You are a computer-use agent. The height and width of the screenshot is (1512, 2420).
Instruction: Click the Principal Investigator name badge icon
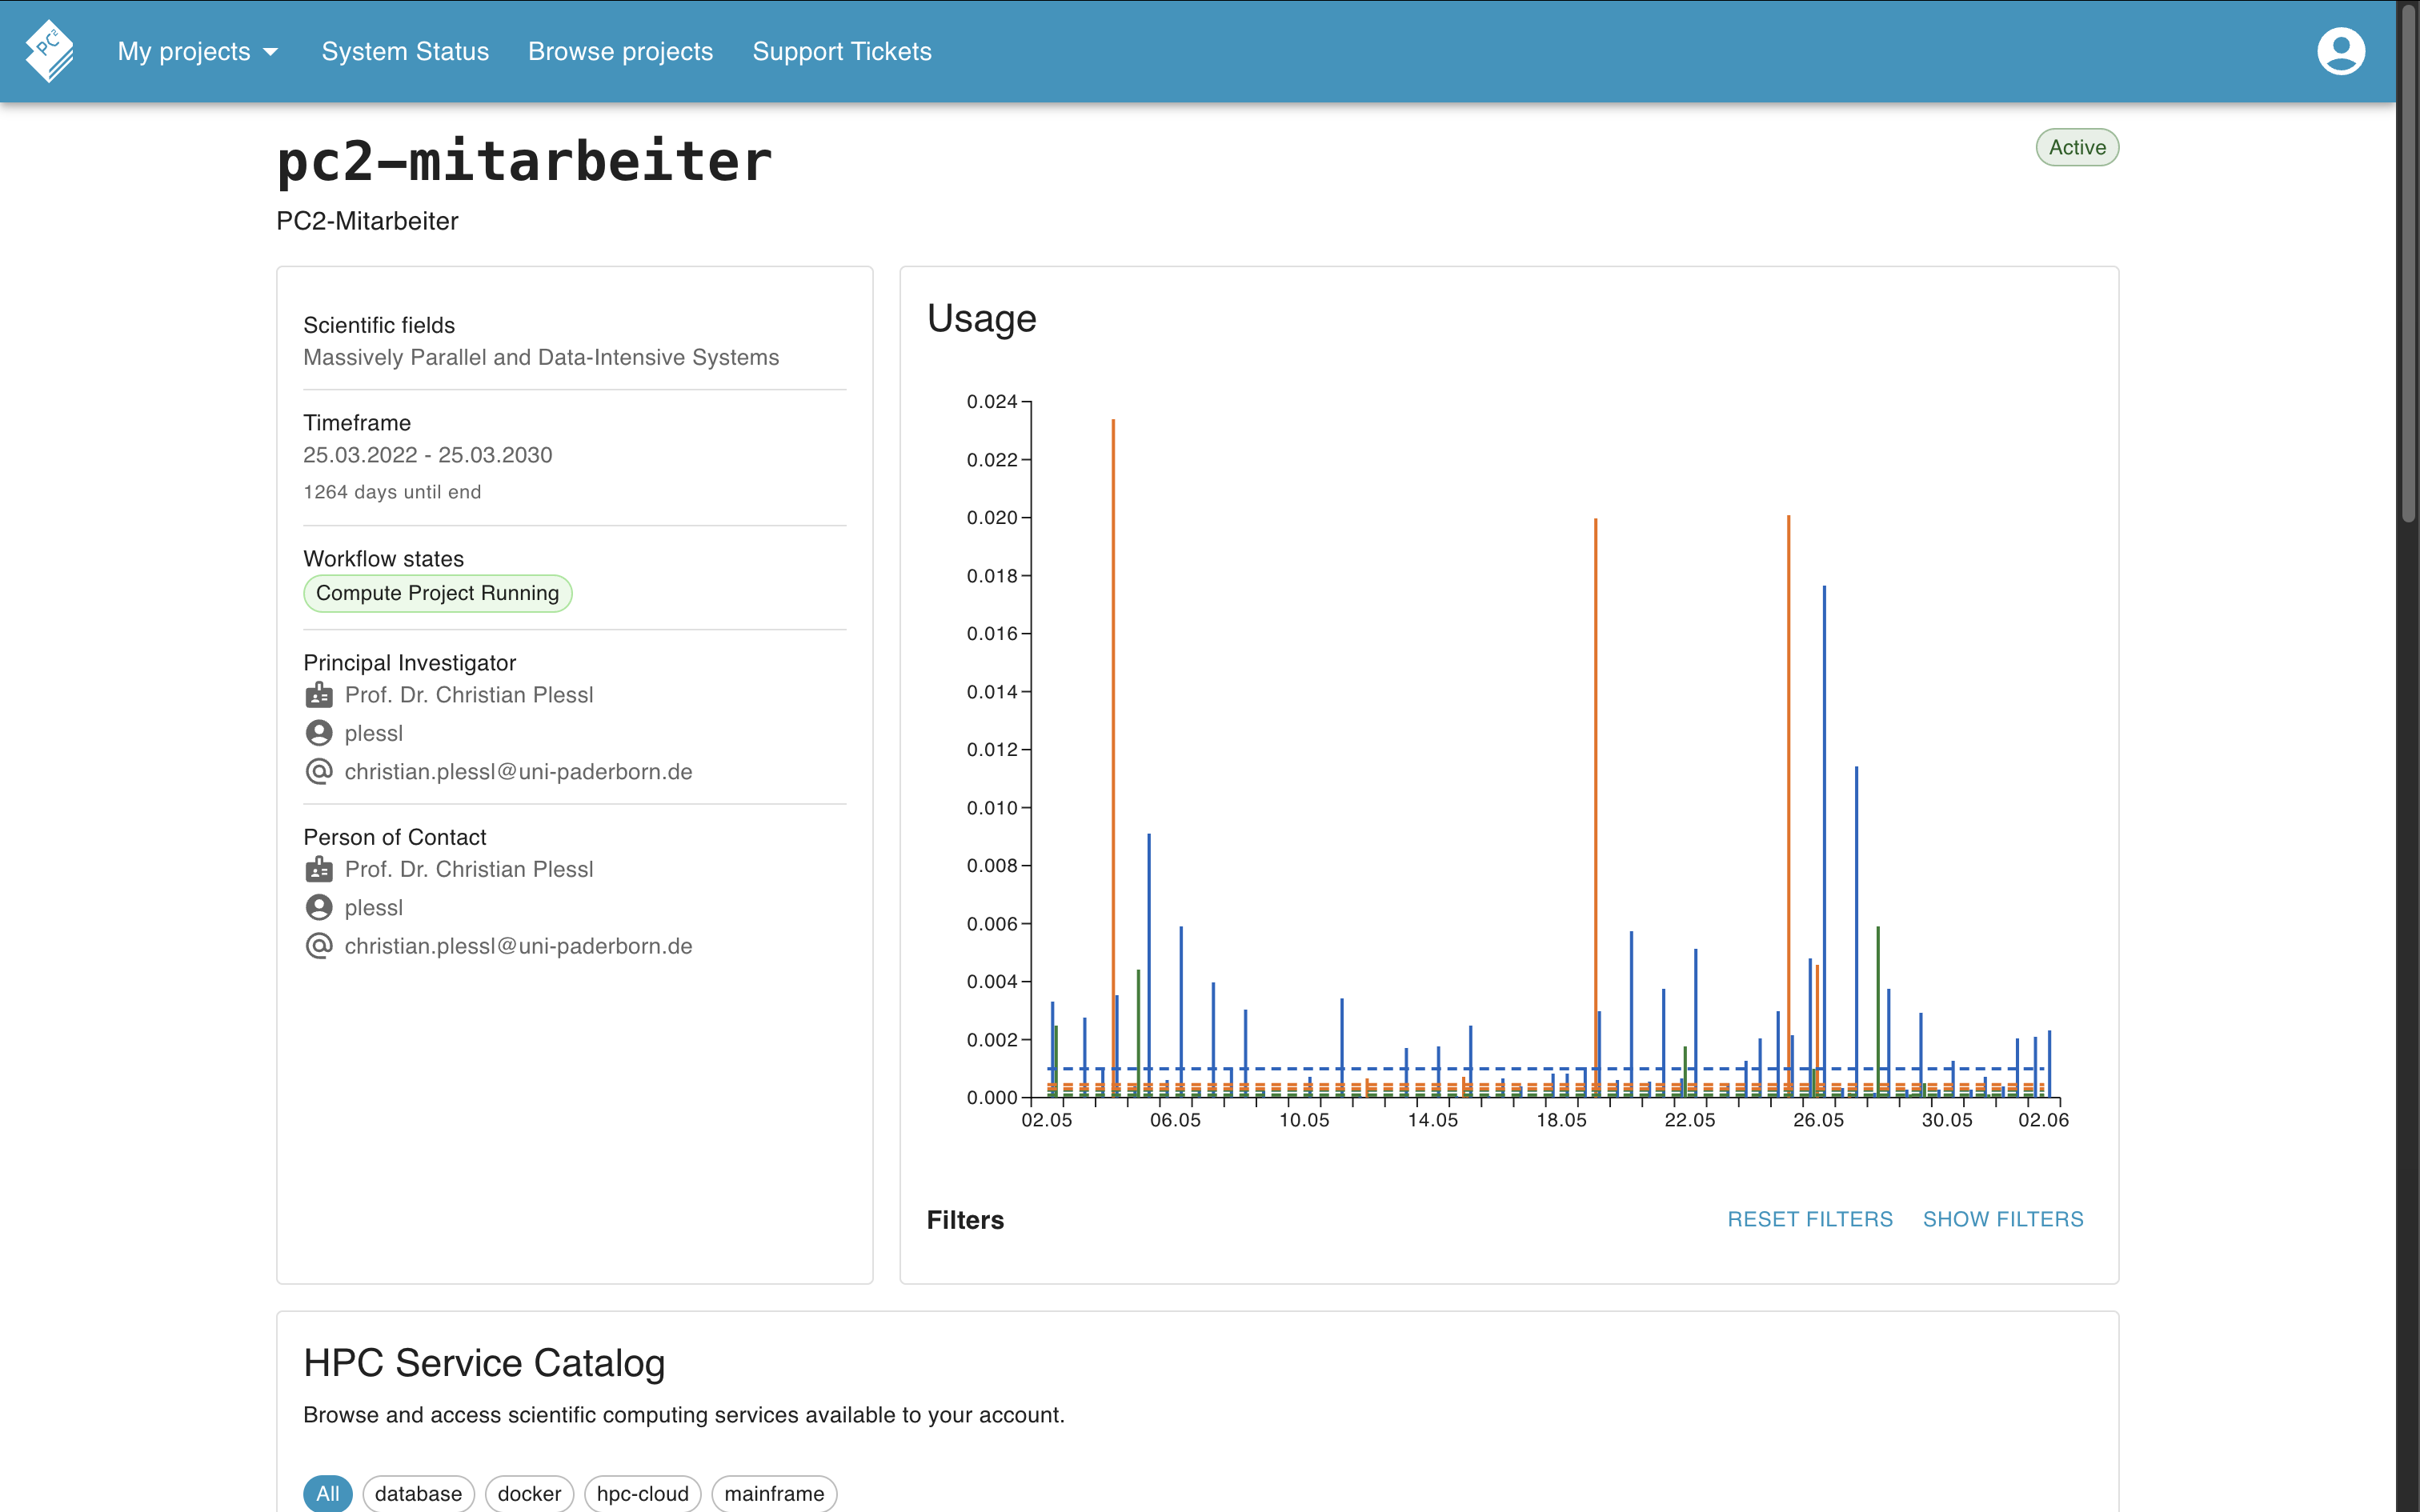point(319,695)
